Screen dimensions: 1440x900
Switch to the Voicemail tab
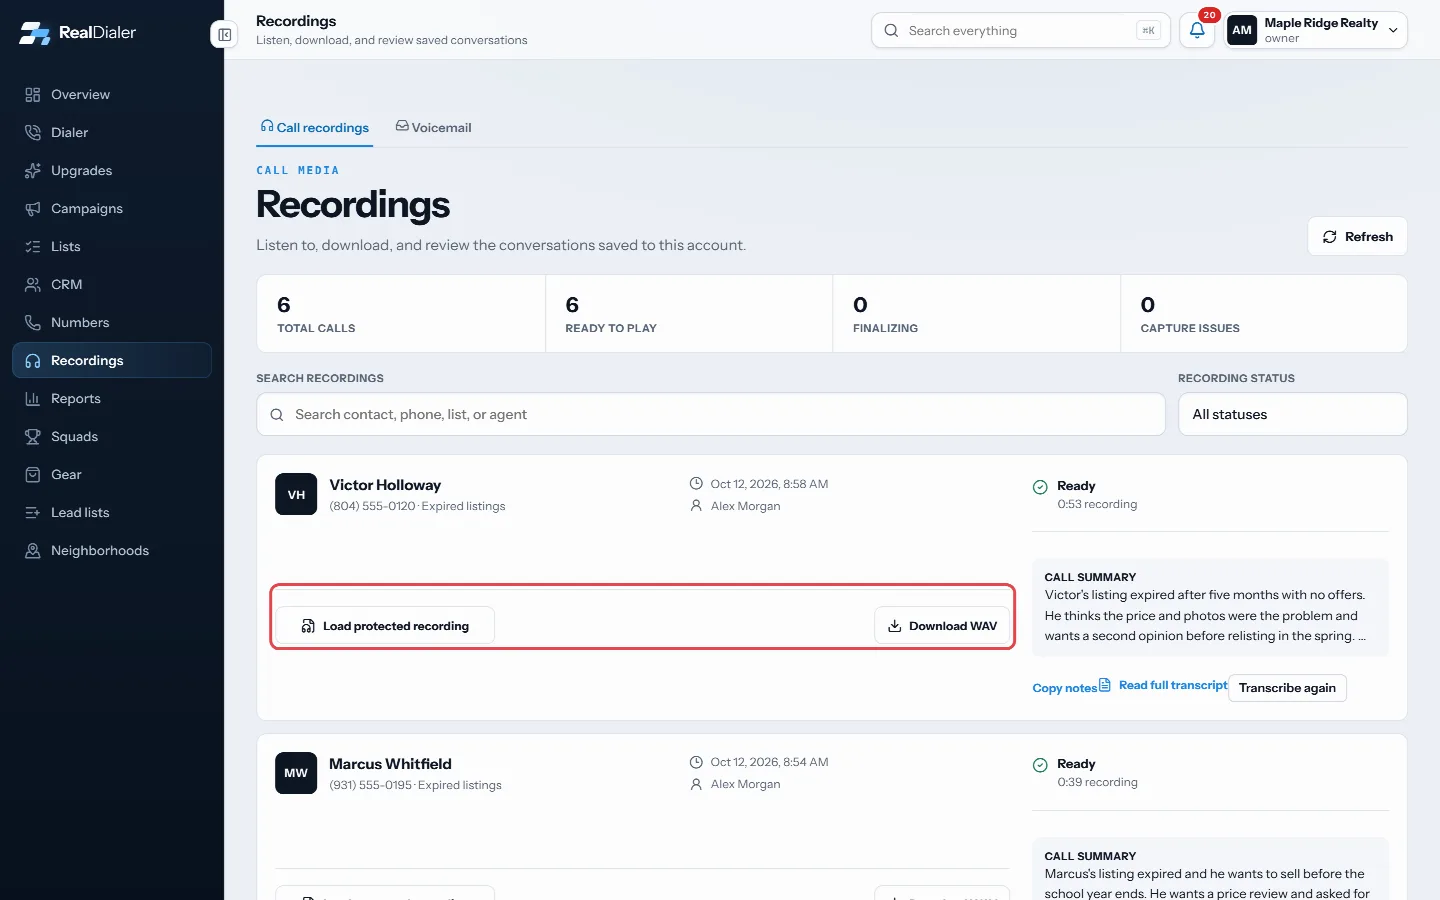pyautogui.click(x=434, y=128)
